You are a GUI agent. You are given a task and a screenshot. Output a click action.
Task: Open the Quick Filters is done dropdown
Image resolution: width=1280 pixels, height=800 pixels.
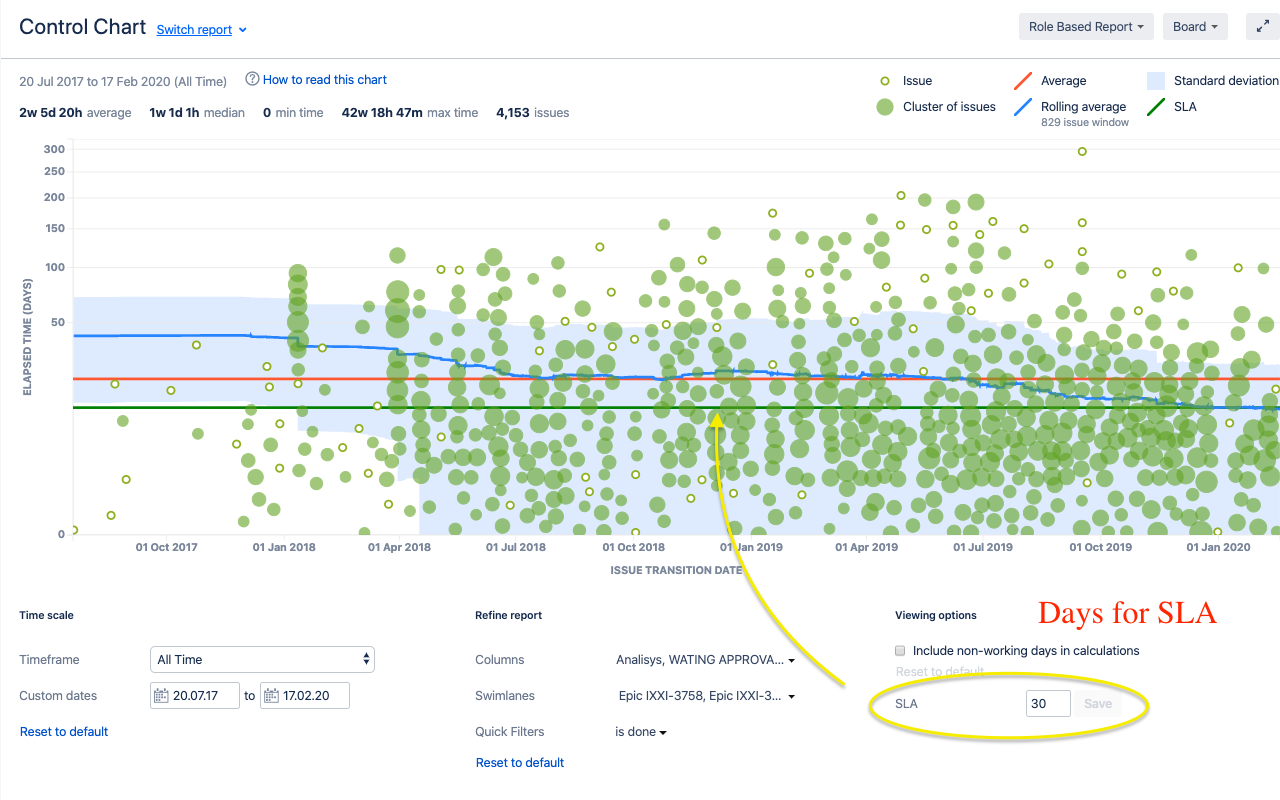641,732
